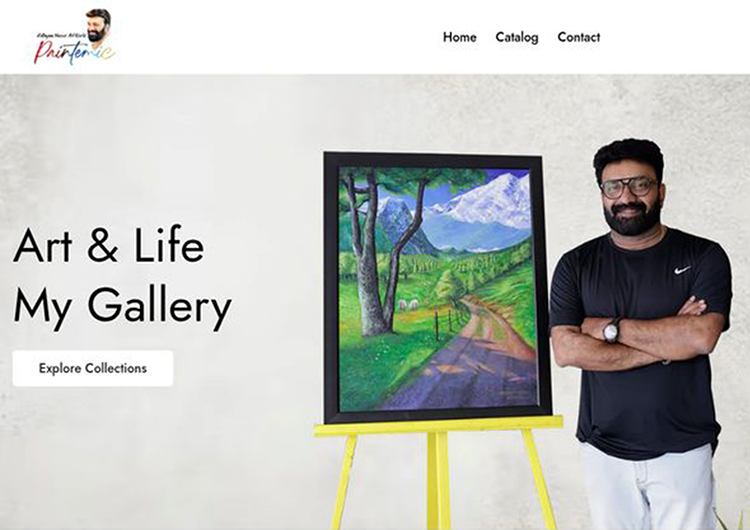Image resolution: width=750 pixels, height=530 pixels.
Task: Click the man's eyeglasses
Action: point(628,187)
